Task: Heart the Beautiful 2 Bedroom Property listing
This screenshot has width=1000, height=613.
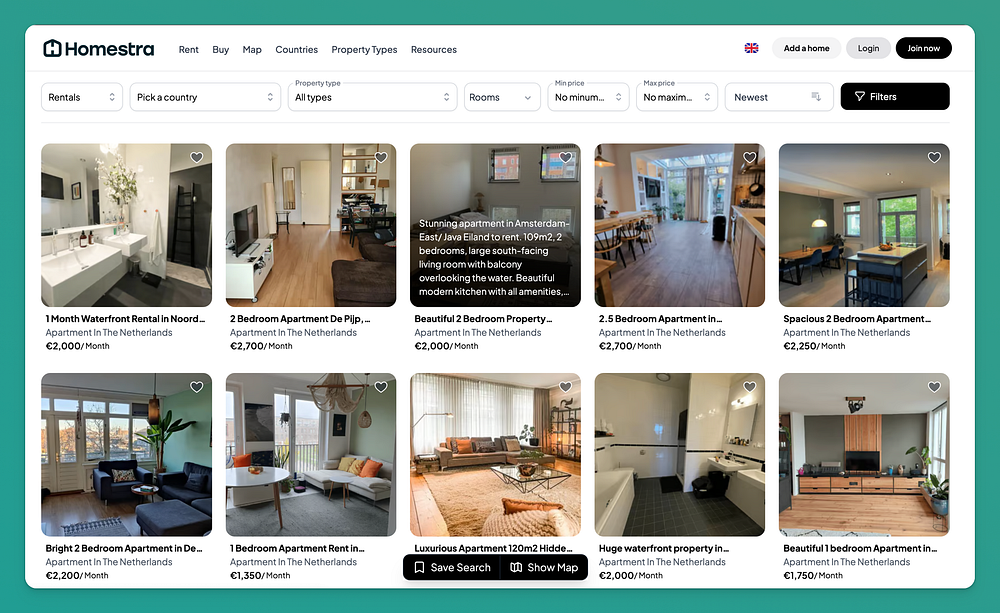Action: pos(565,158)
